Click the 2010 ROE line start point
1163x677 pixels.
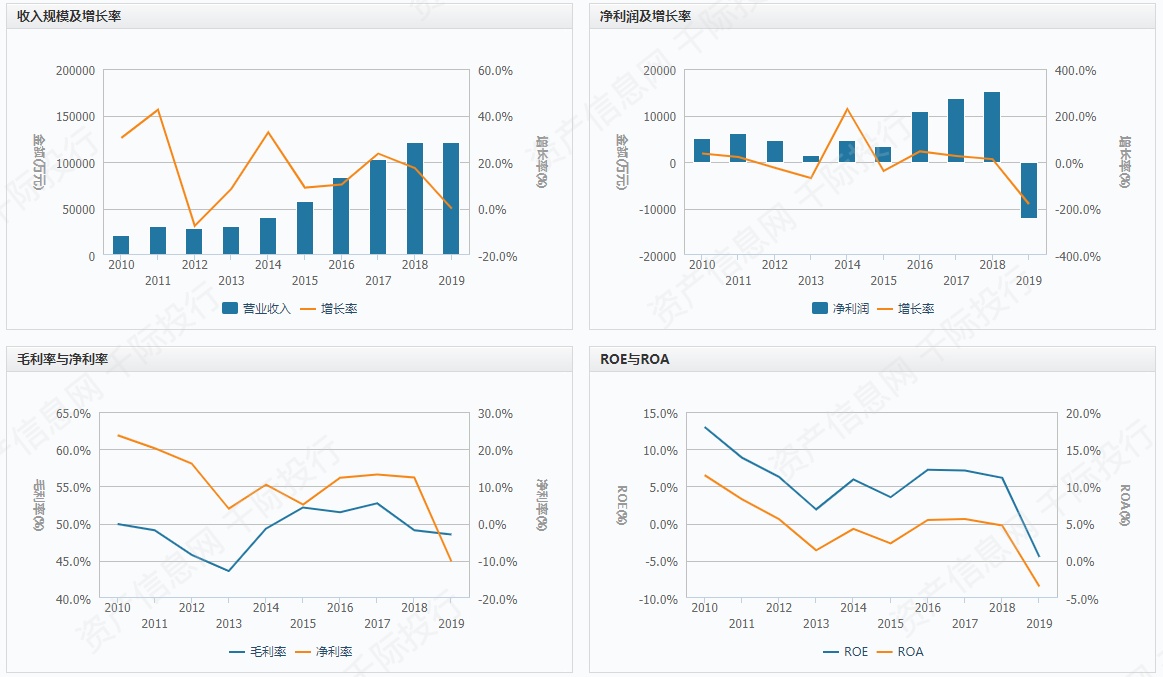(705, 427)
